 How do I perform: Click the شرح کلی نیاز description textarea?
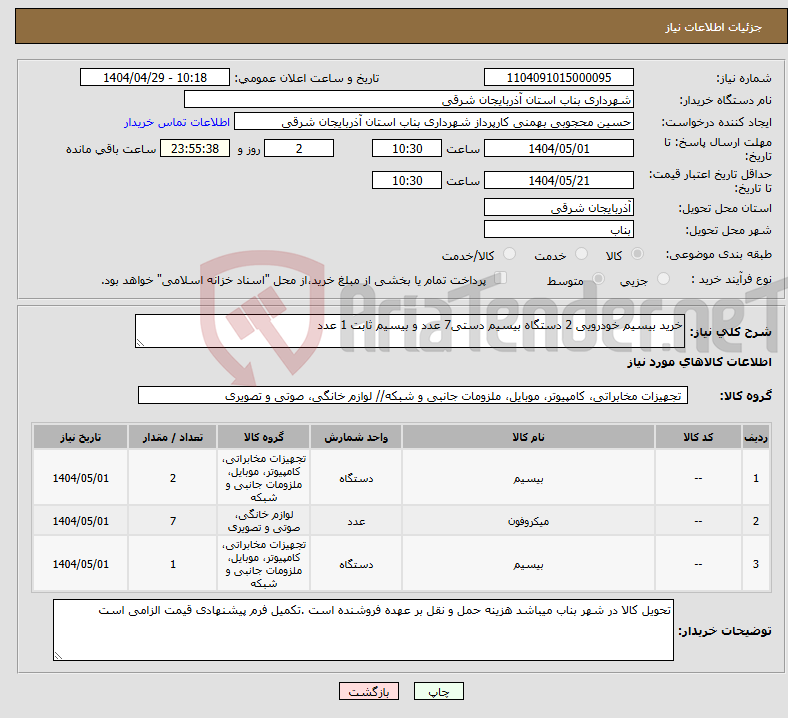coord(410,331)
